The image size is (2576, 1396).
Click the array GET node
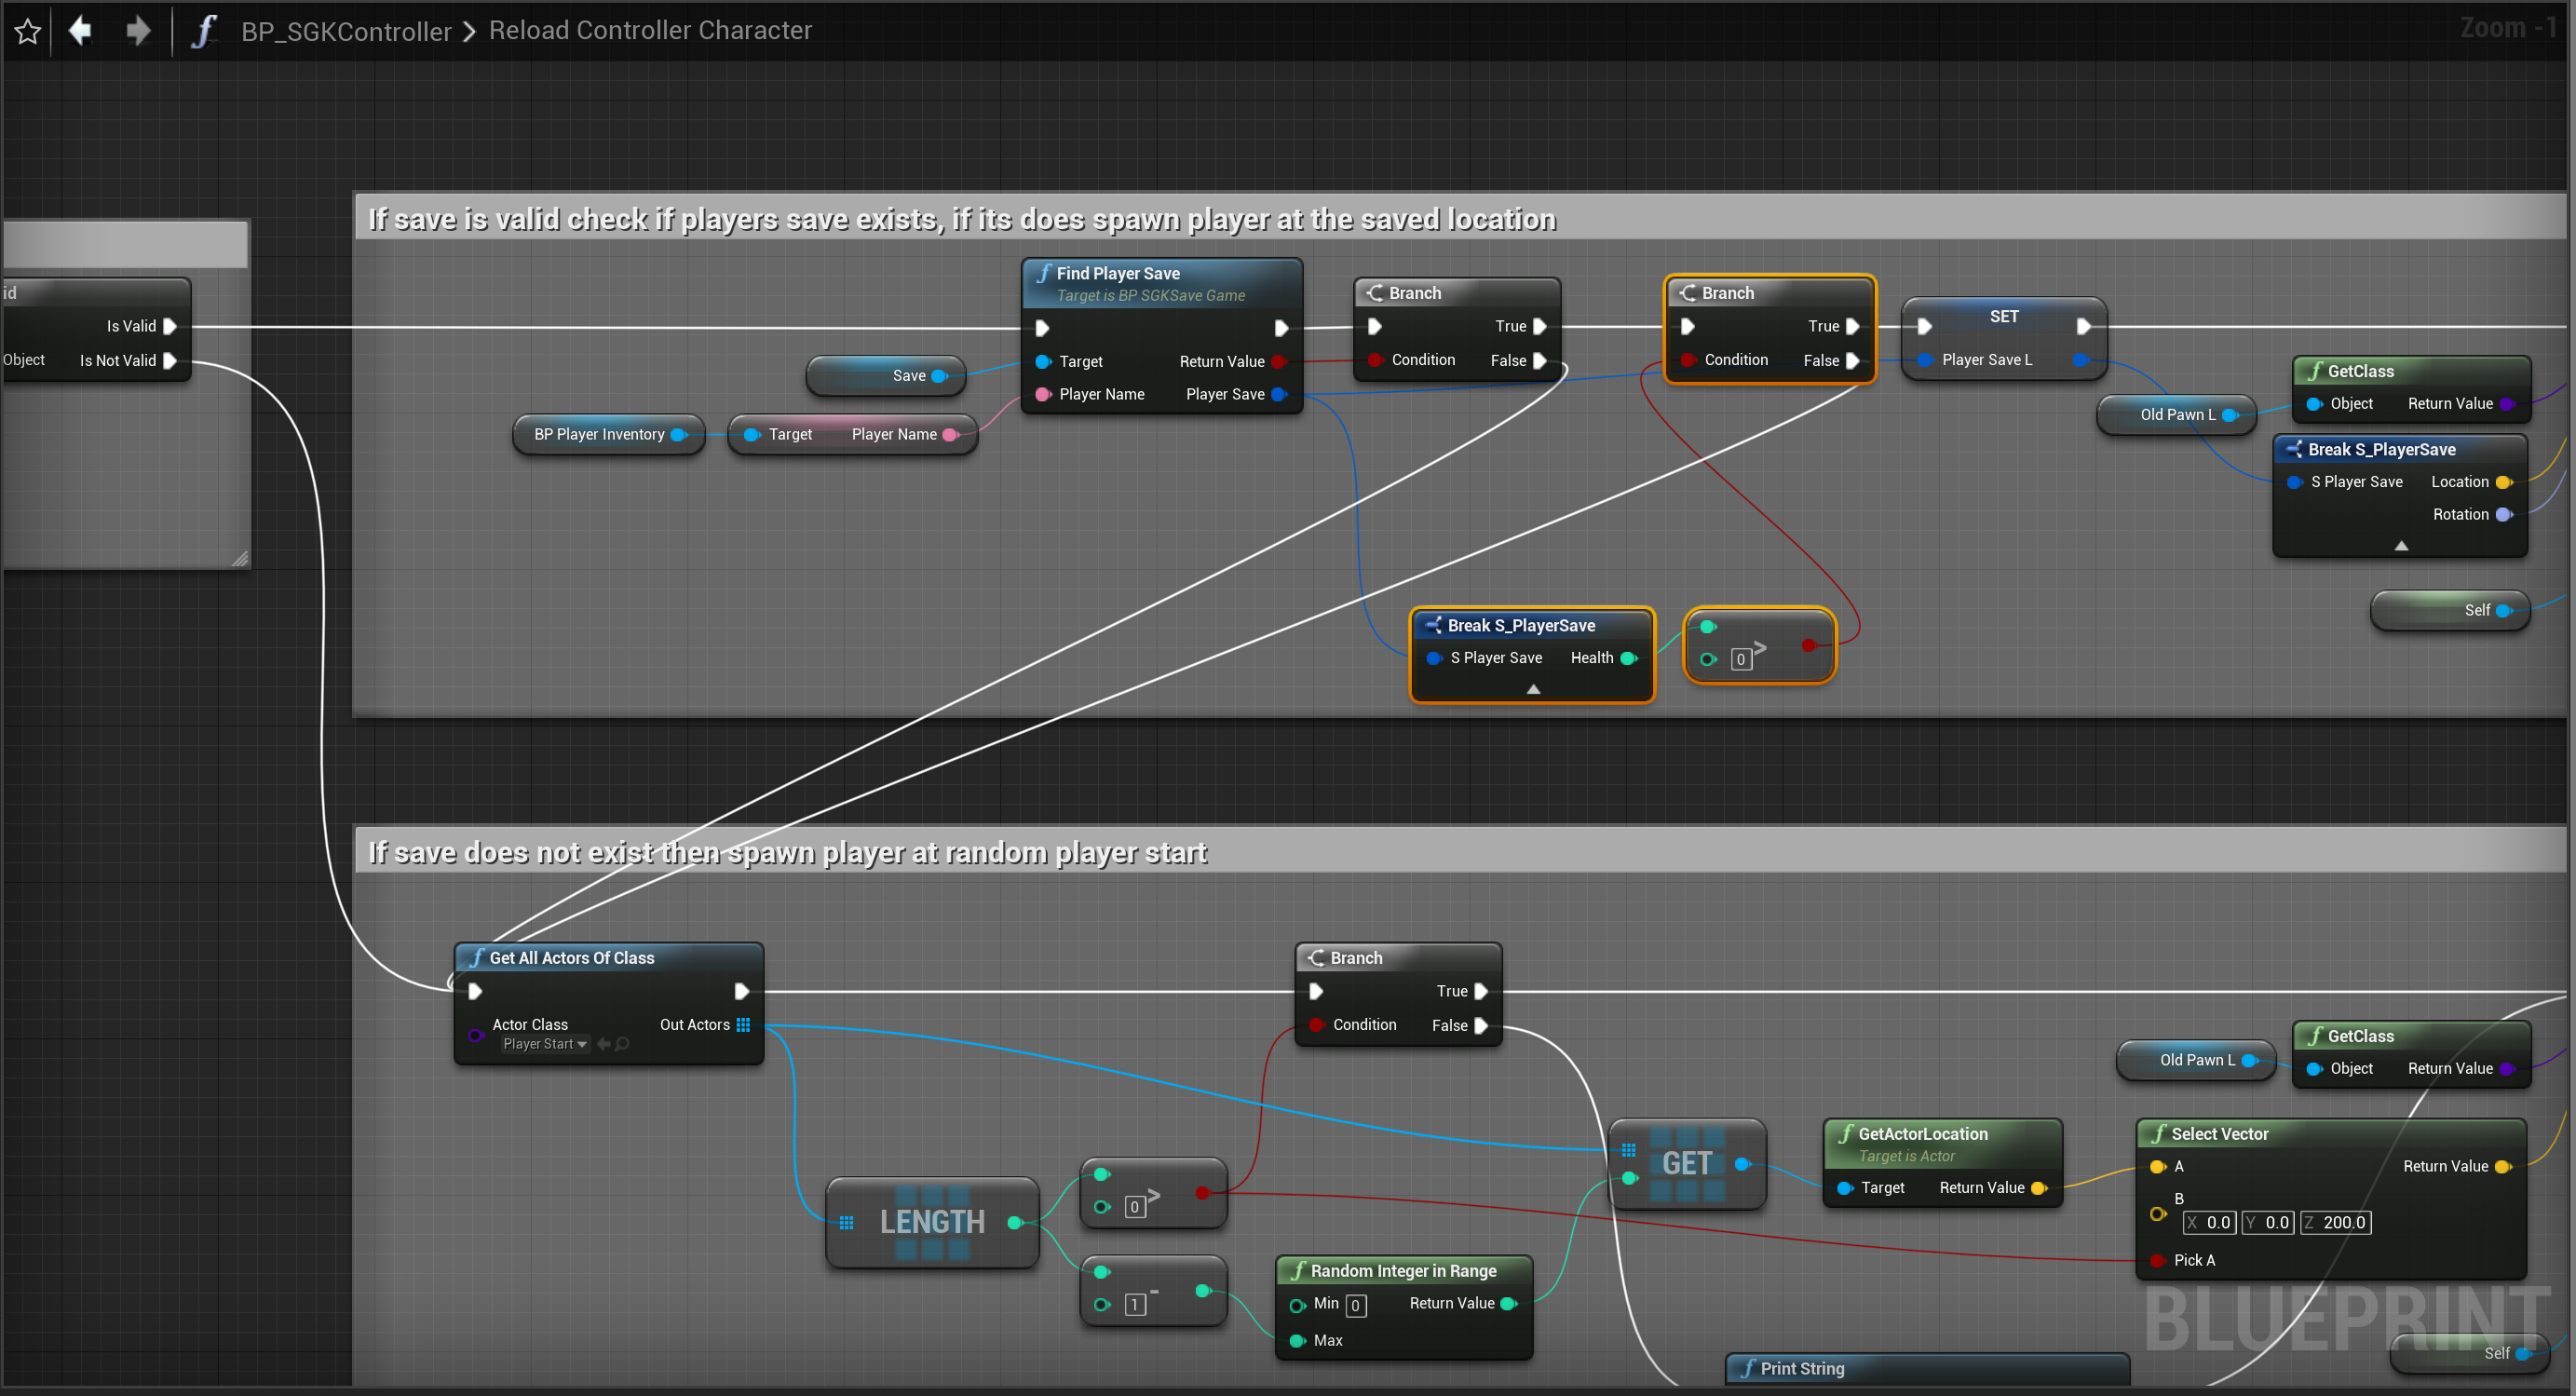(x=1686, y=1164)
